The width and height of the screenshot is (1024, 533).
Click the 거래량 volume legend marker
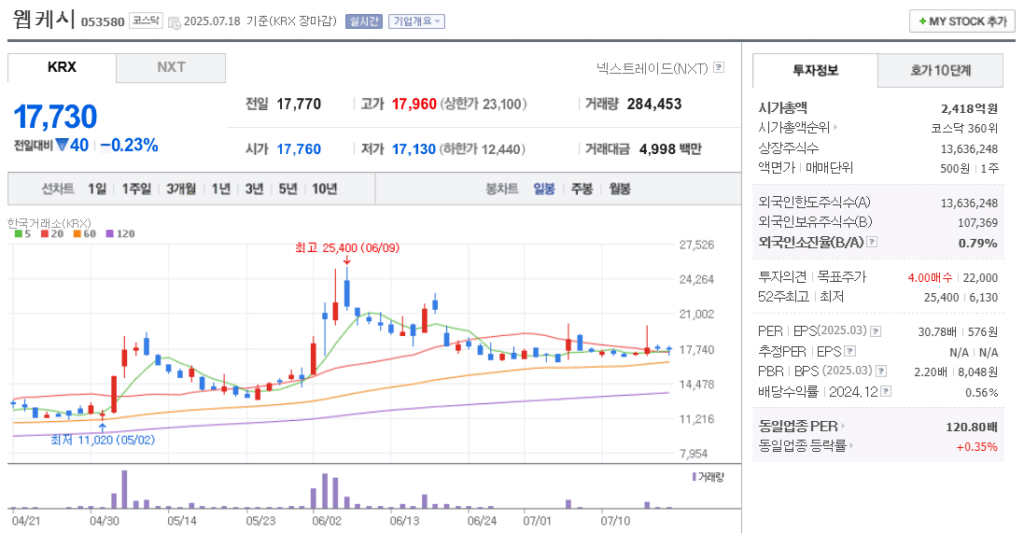[709, 477]
